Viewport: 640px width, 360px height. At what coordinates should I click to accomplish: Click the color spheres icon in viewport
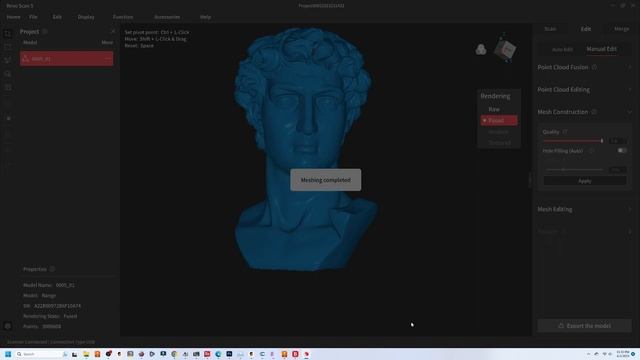pos(481,49)
